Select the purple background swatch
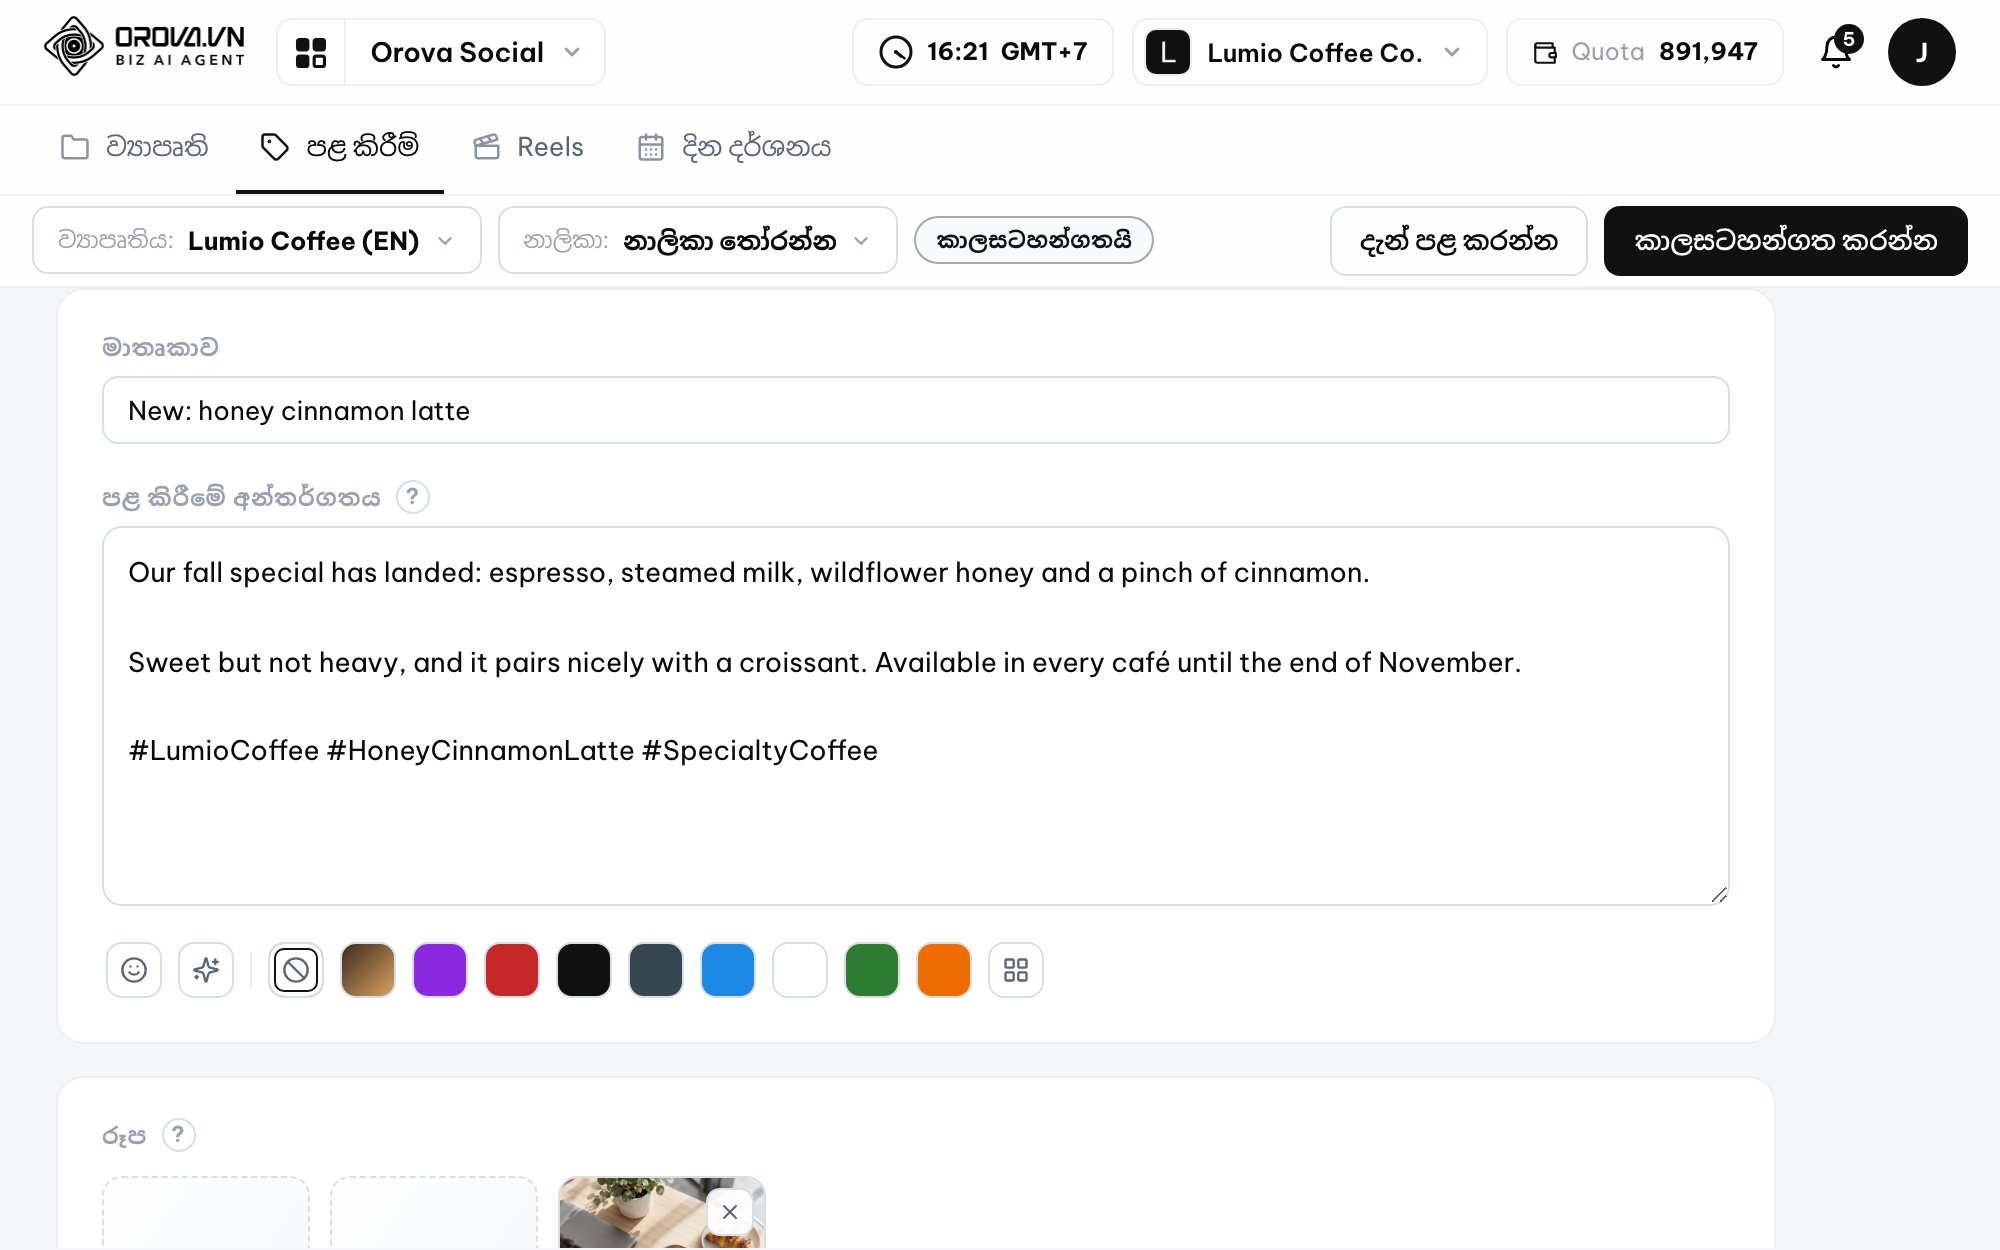This screenshot has width=2000, height=1250. 440,970
